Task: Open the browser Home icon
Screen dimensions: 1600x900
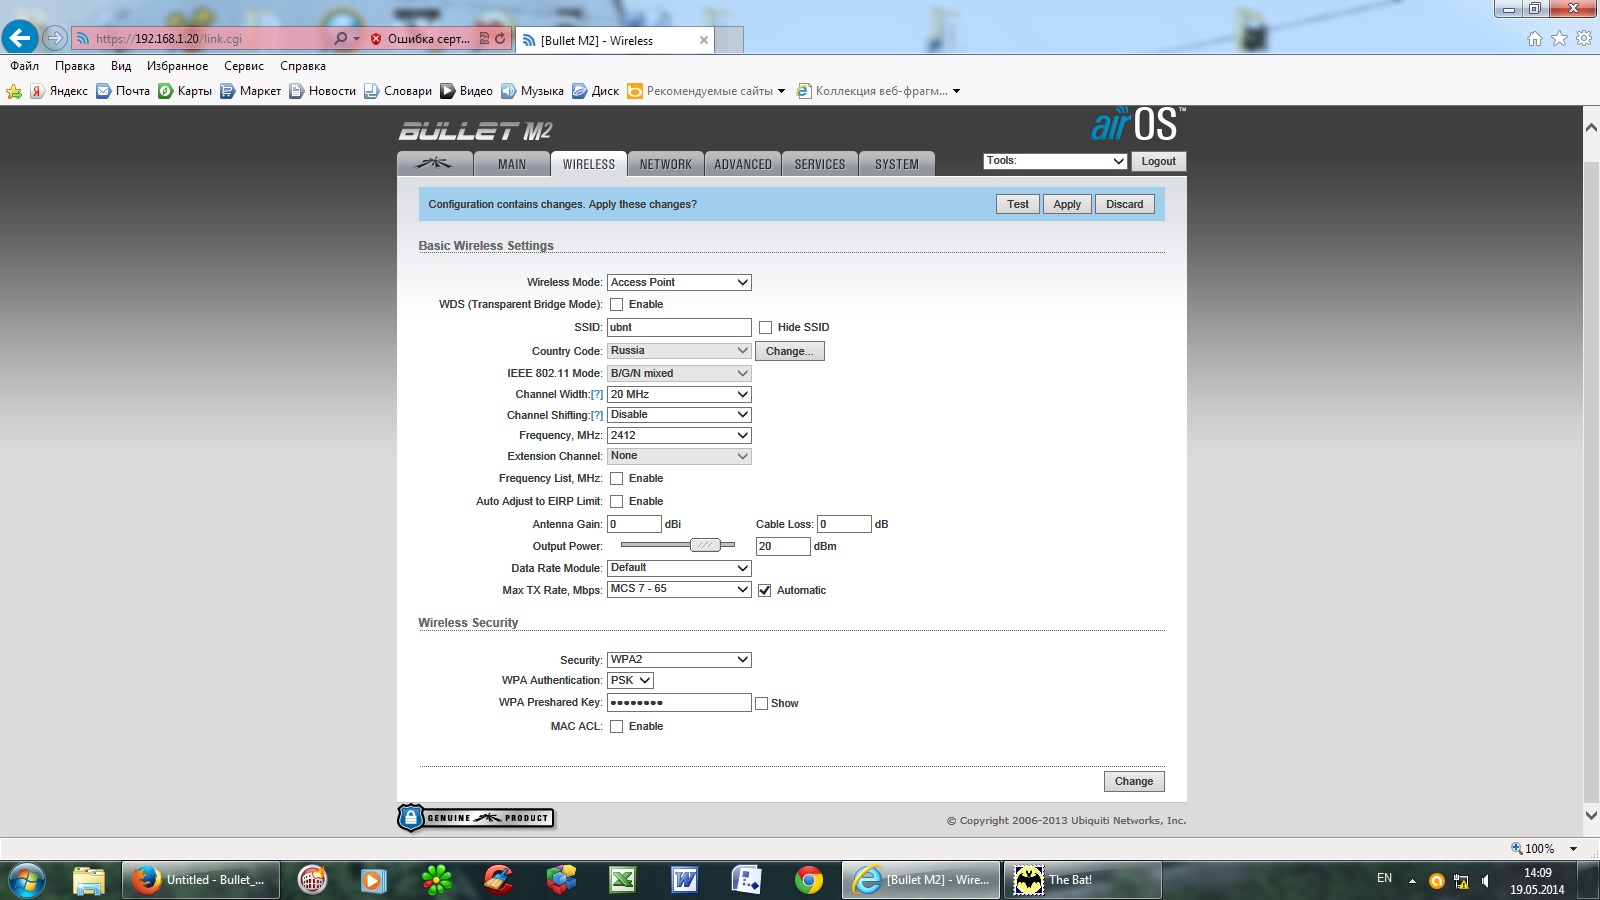Action: (1535, 39)
